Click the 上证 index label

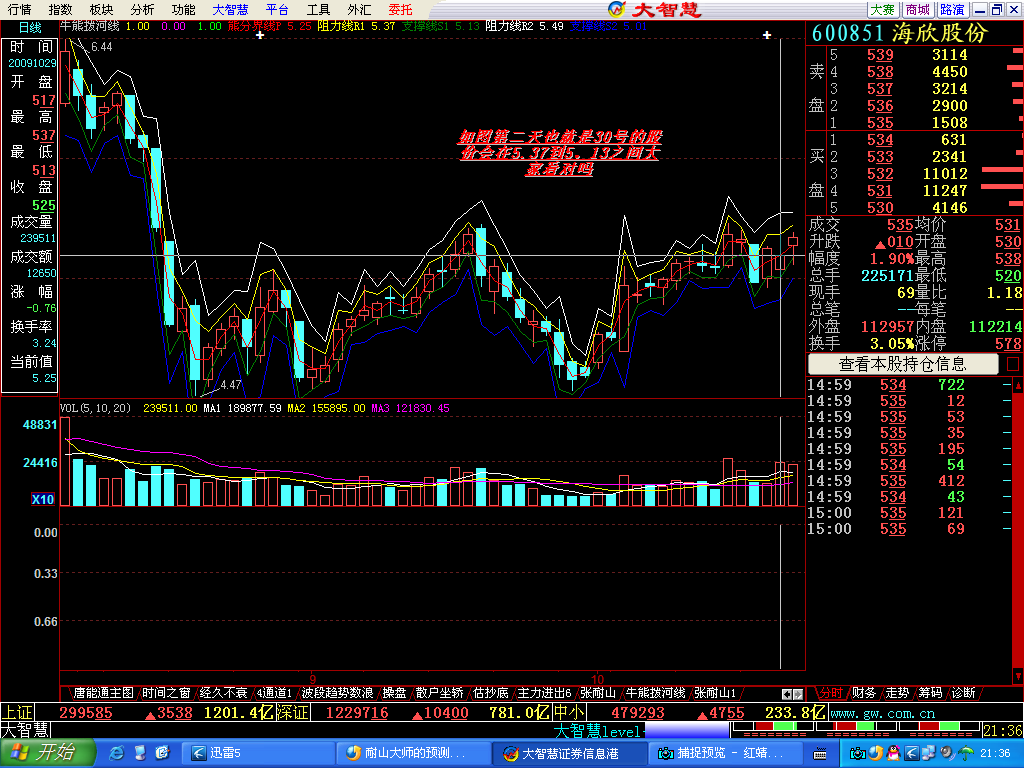[x=17, y=712]
